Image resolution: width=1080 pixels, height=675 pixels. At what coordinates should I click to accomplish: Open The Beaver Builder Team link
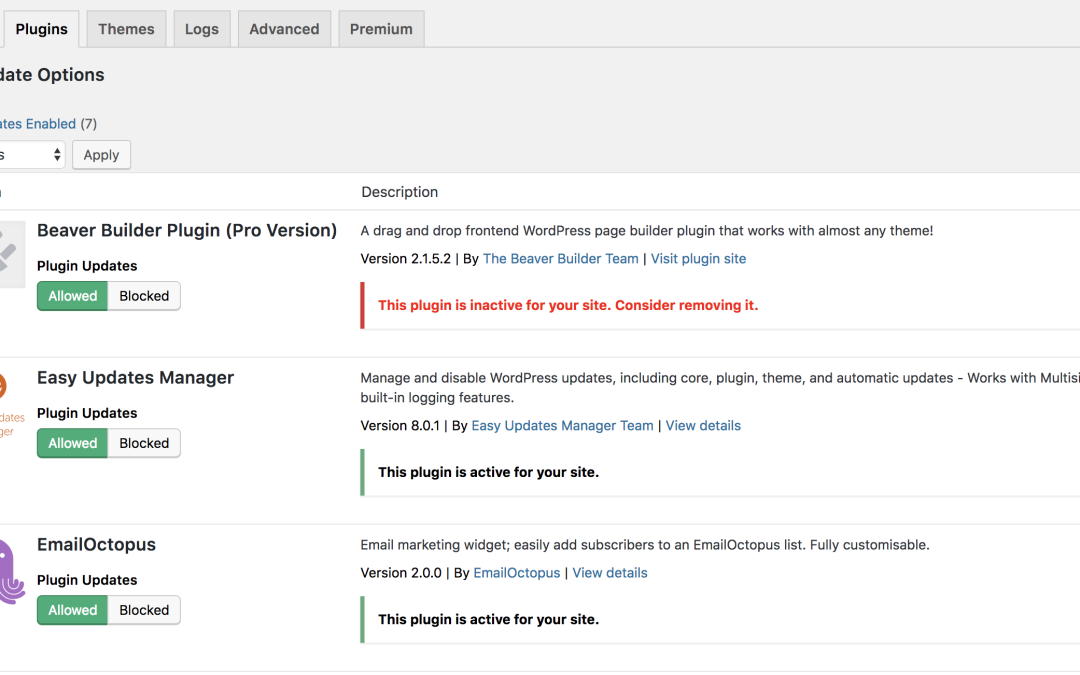tap(561, 259)
